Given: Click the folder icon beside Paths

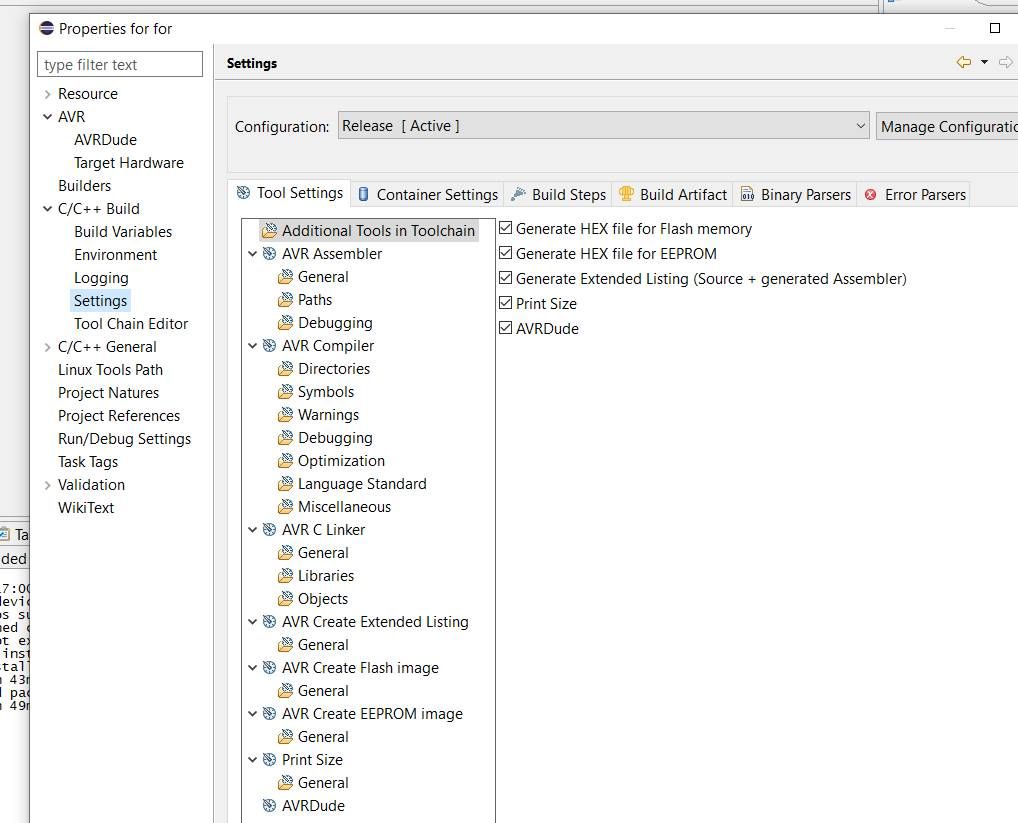Looking at the screenshot, I should click(285, 300).
